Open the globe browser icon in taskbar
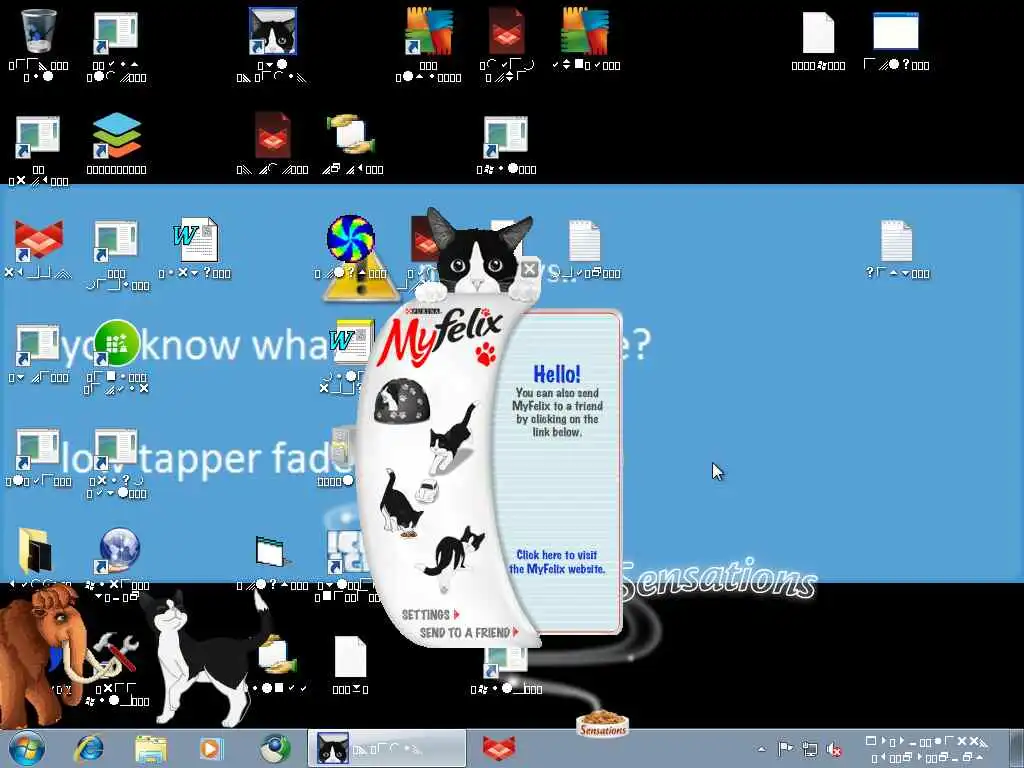 click(275, 748)
